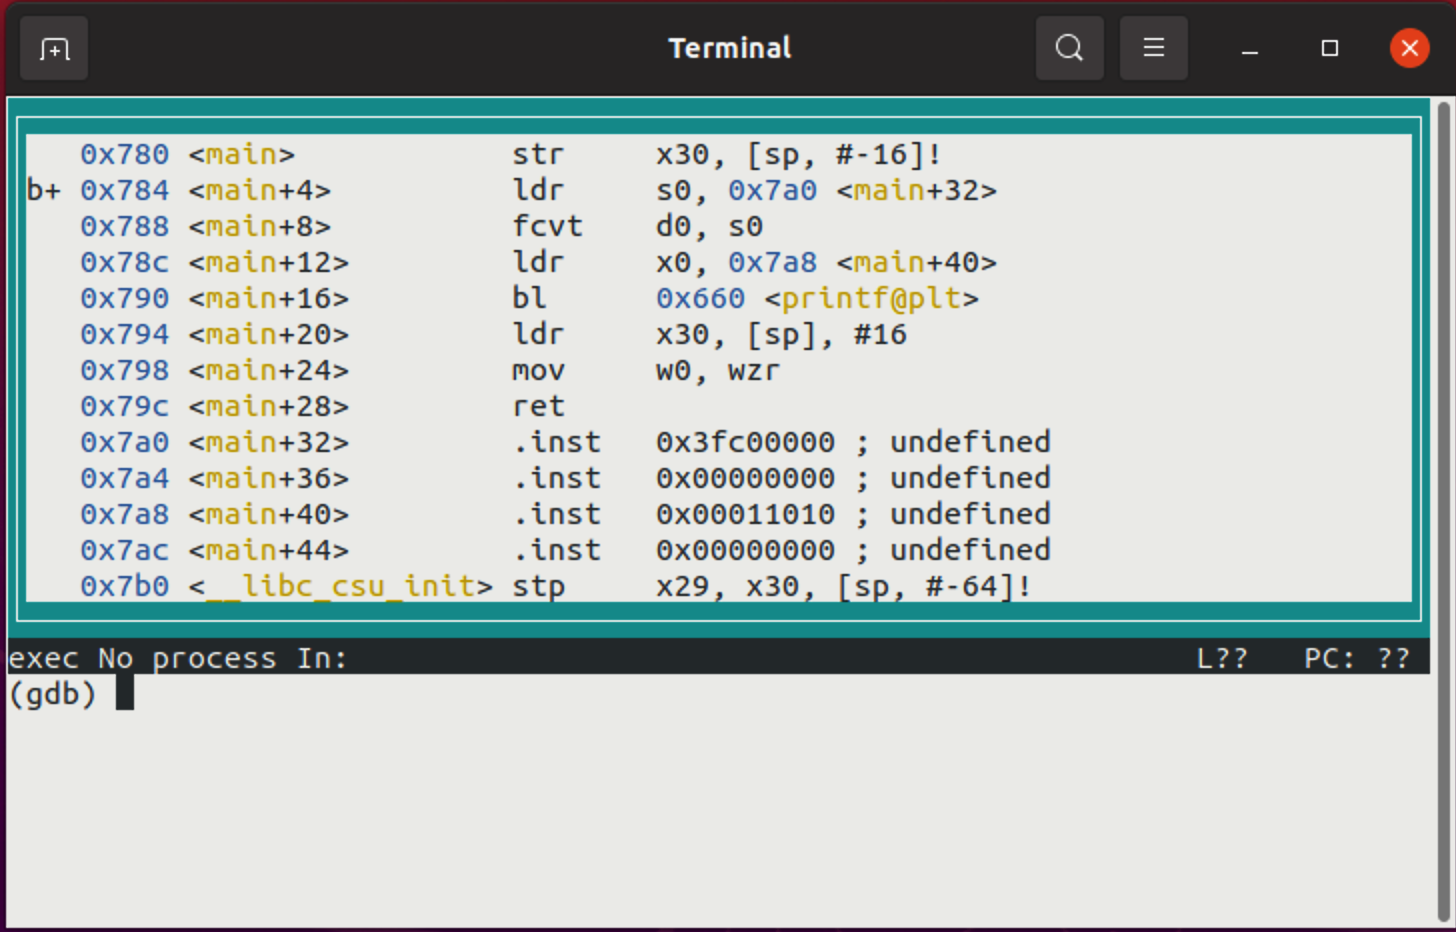This screenshot has height=932, width=1456.
Task: Click the printf@plt symbol
Action: [x=871, y=298]
